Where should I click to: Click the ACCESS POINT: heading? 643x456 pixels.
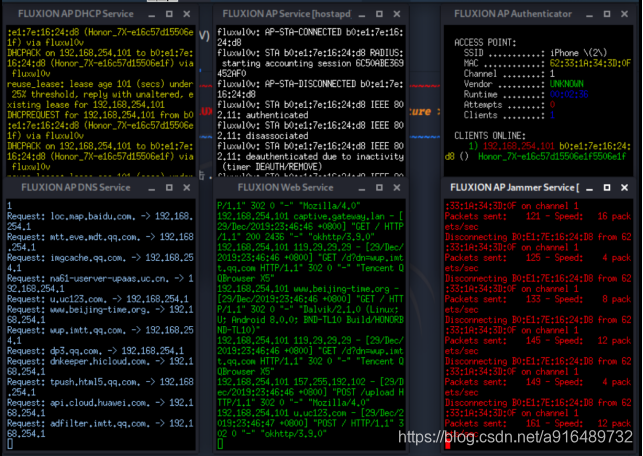485,43
